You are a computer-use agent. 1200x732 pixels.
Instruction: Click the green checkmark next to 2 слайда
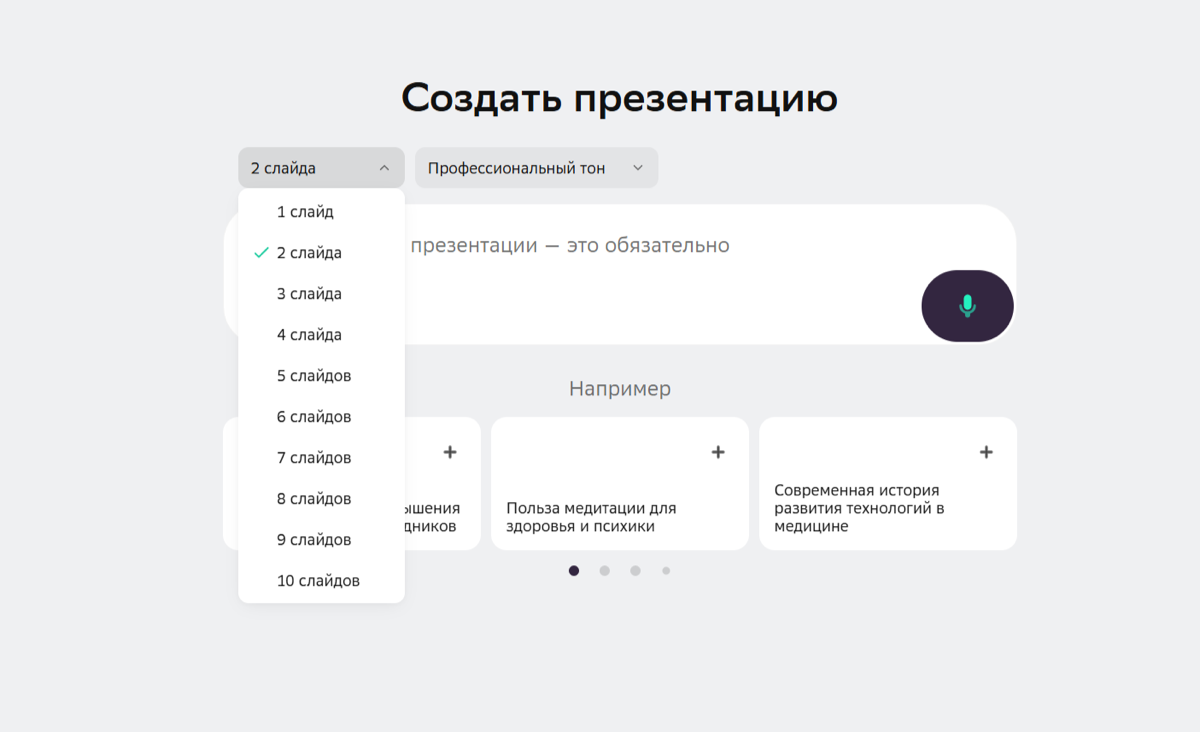[259, 252]
